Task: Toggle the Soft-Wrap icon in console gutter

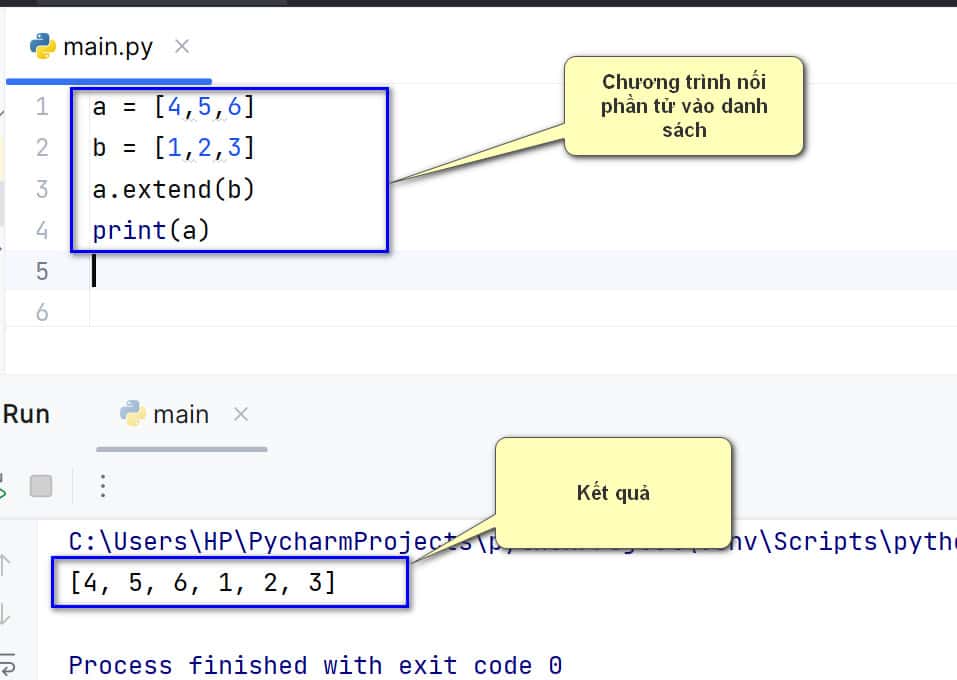Action: pyautogui.click(x=6, y=661)
